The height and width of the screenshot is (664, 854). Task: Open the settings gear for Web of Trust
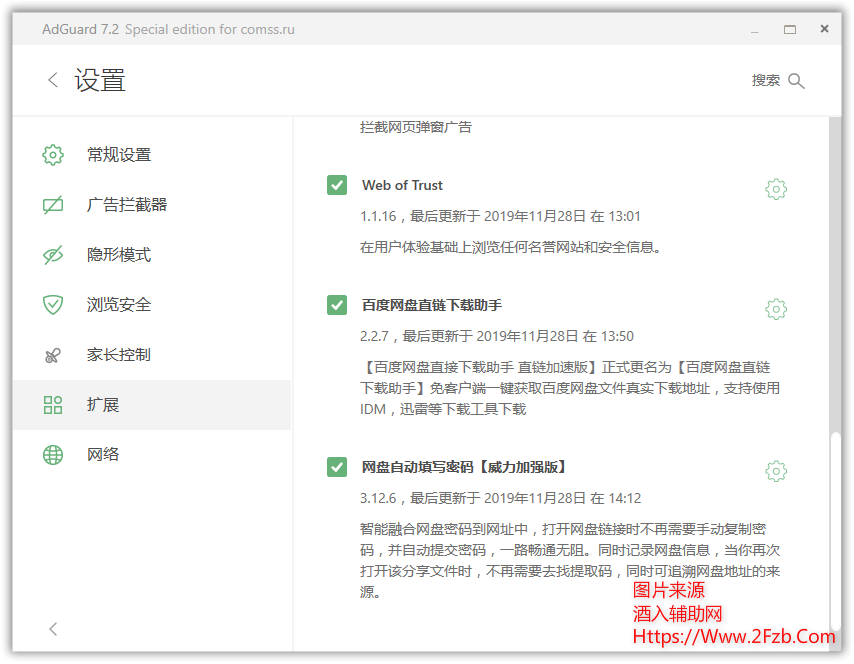(776, 189)
